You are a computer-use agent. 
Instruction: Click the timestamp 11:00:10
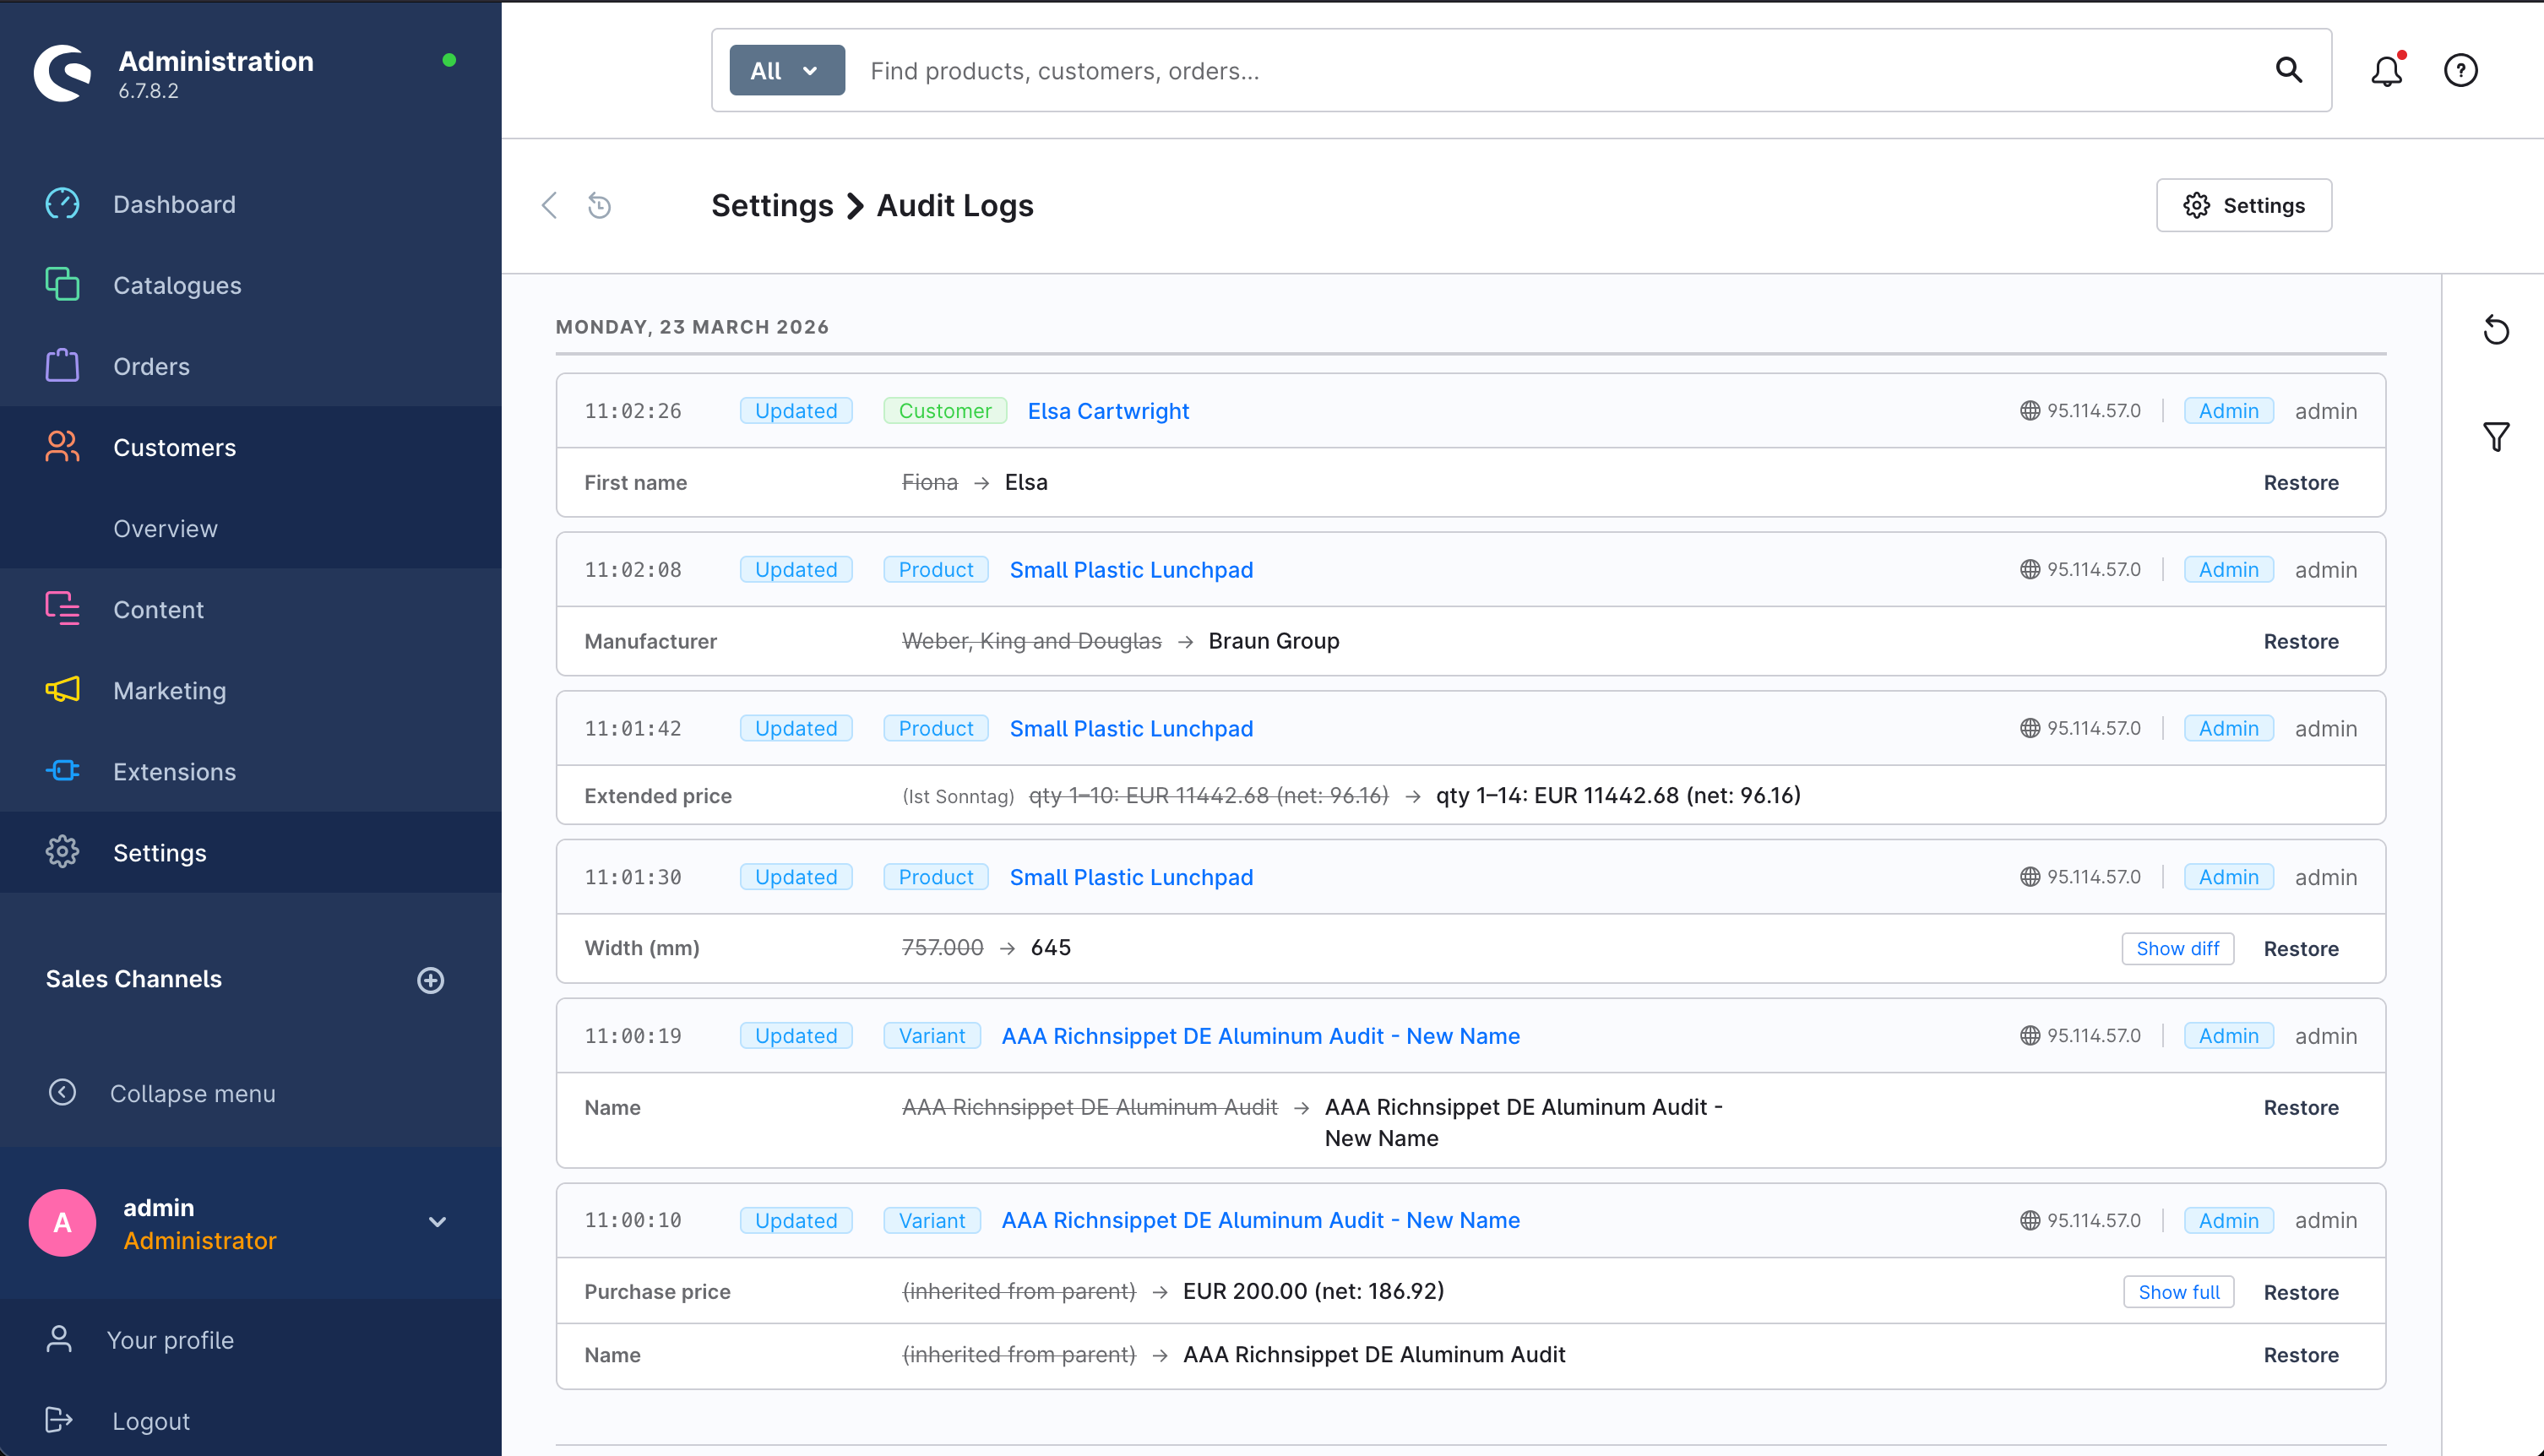coord(633,1220)
